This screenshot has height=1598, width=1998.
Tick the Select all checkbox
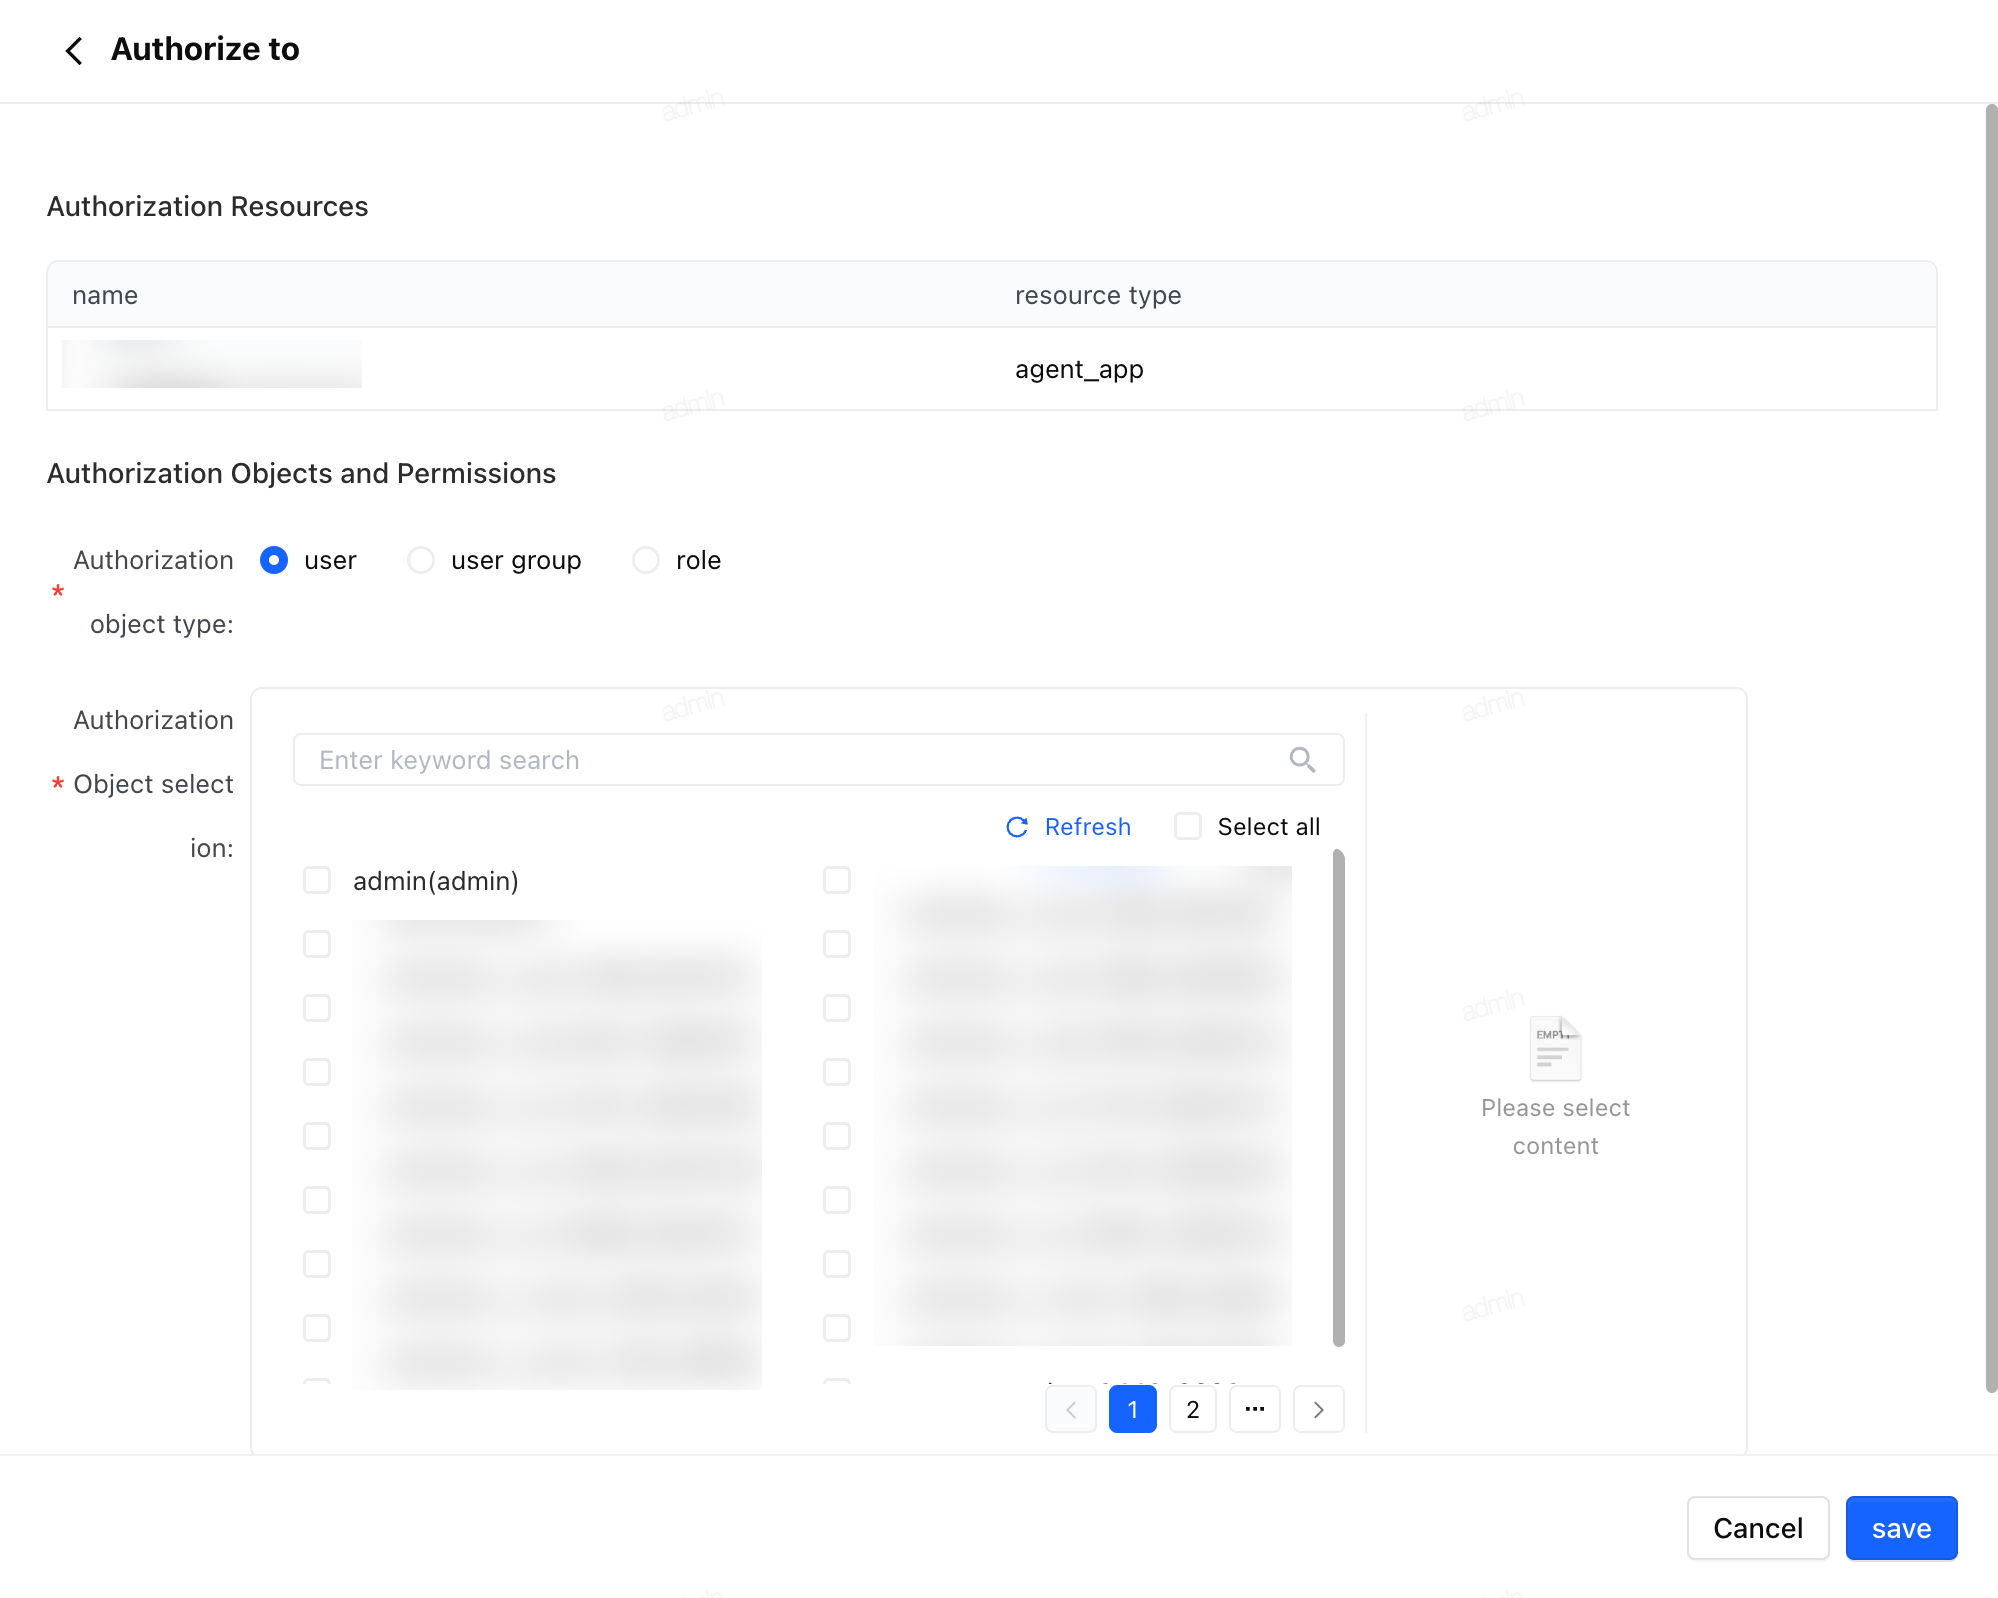point(1188,826)
